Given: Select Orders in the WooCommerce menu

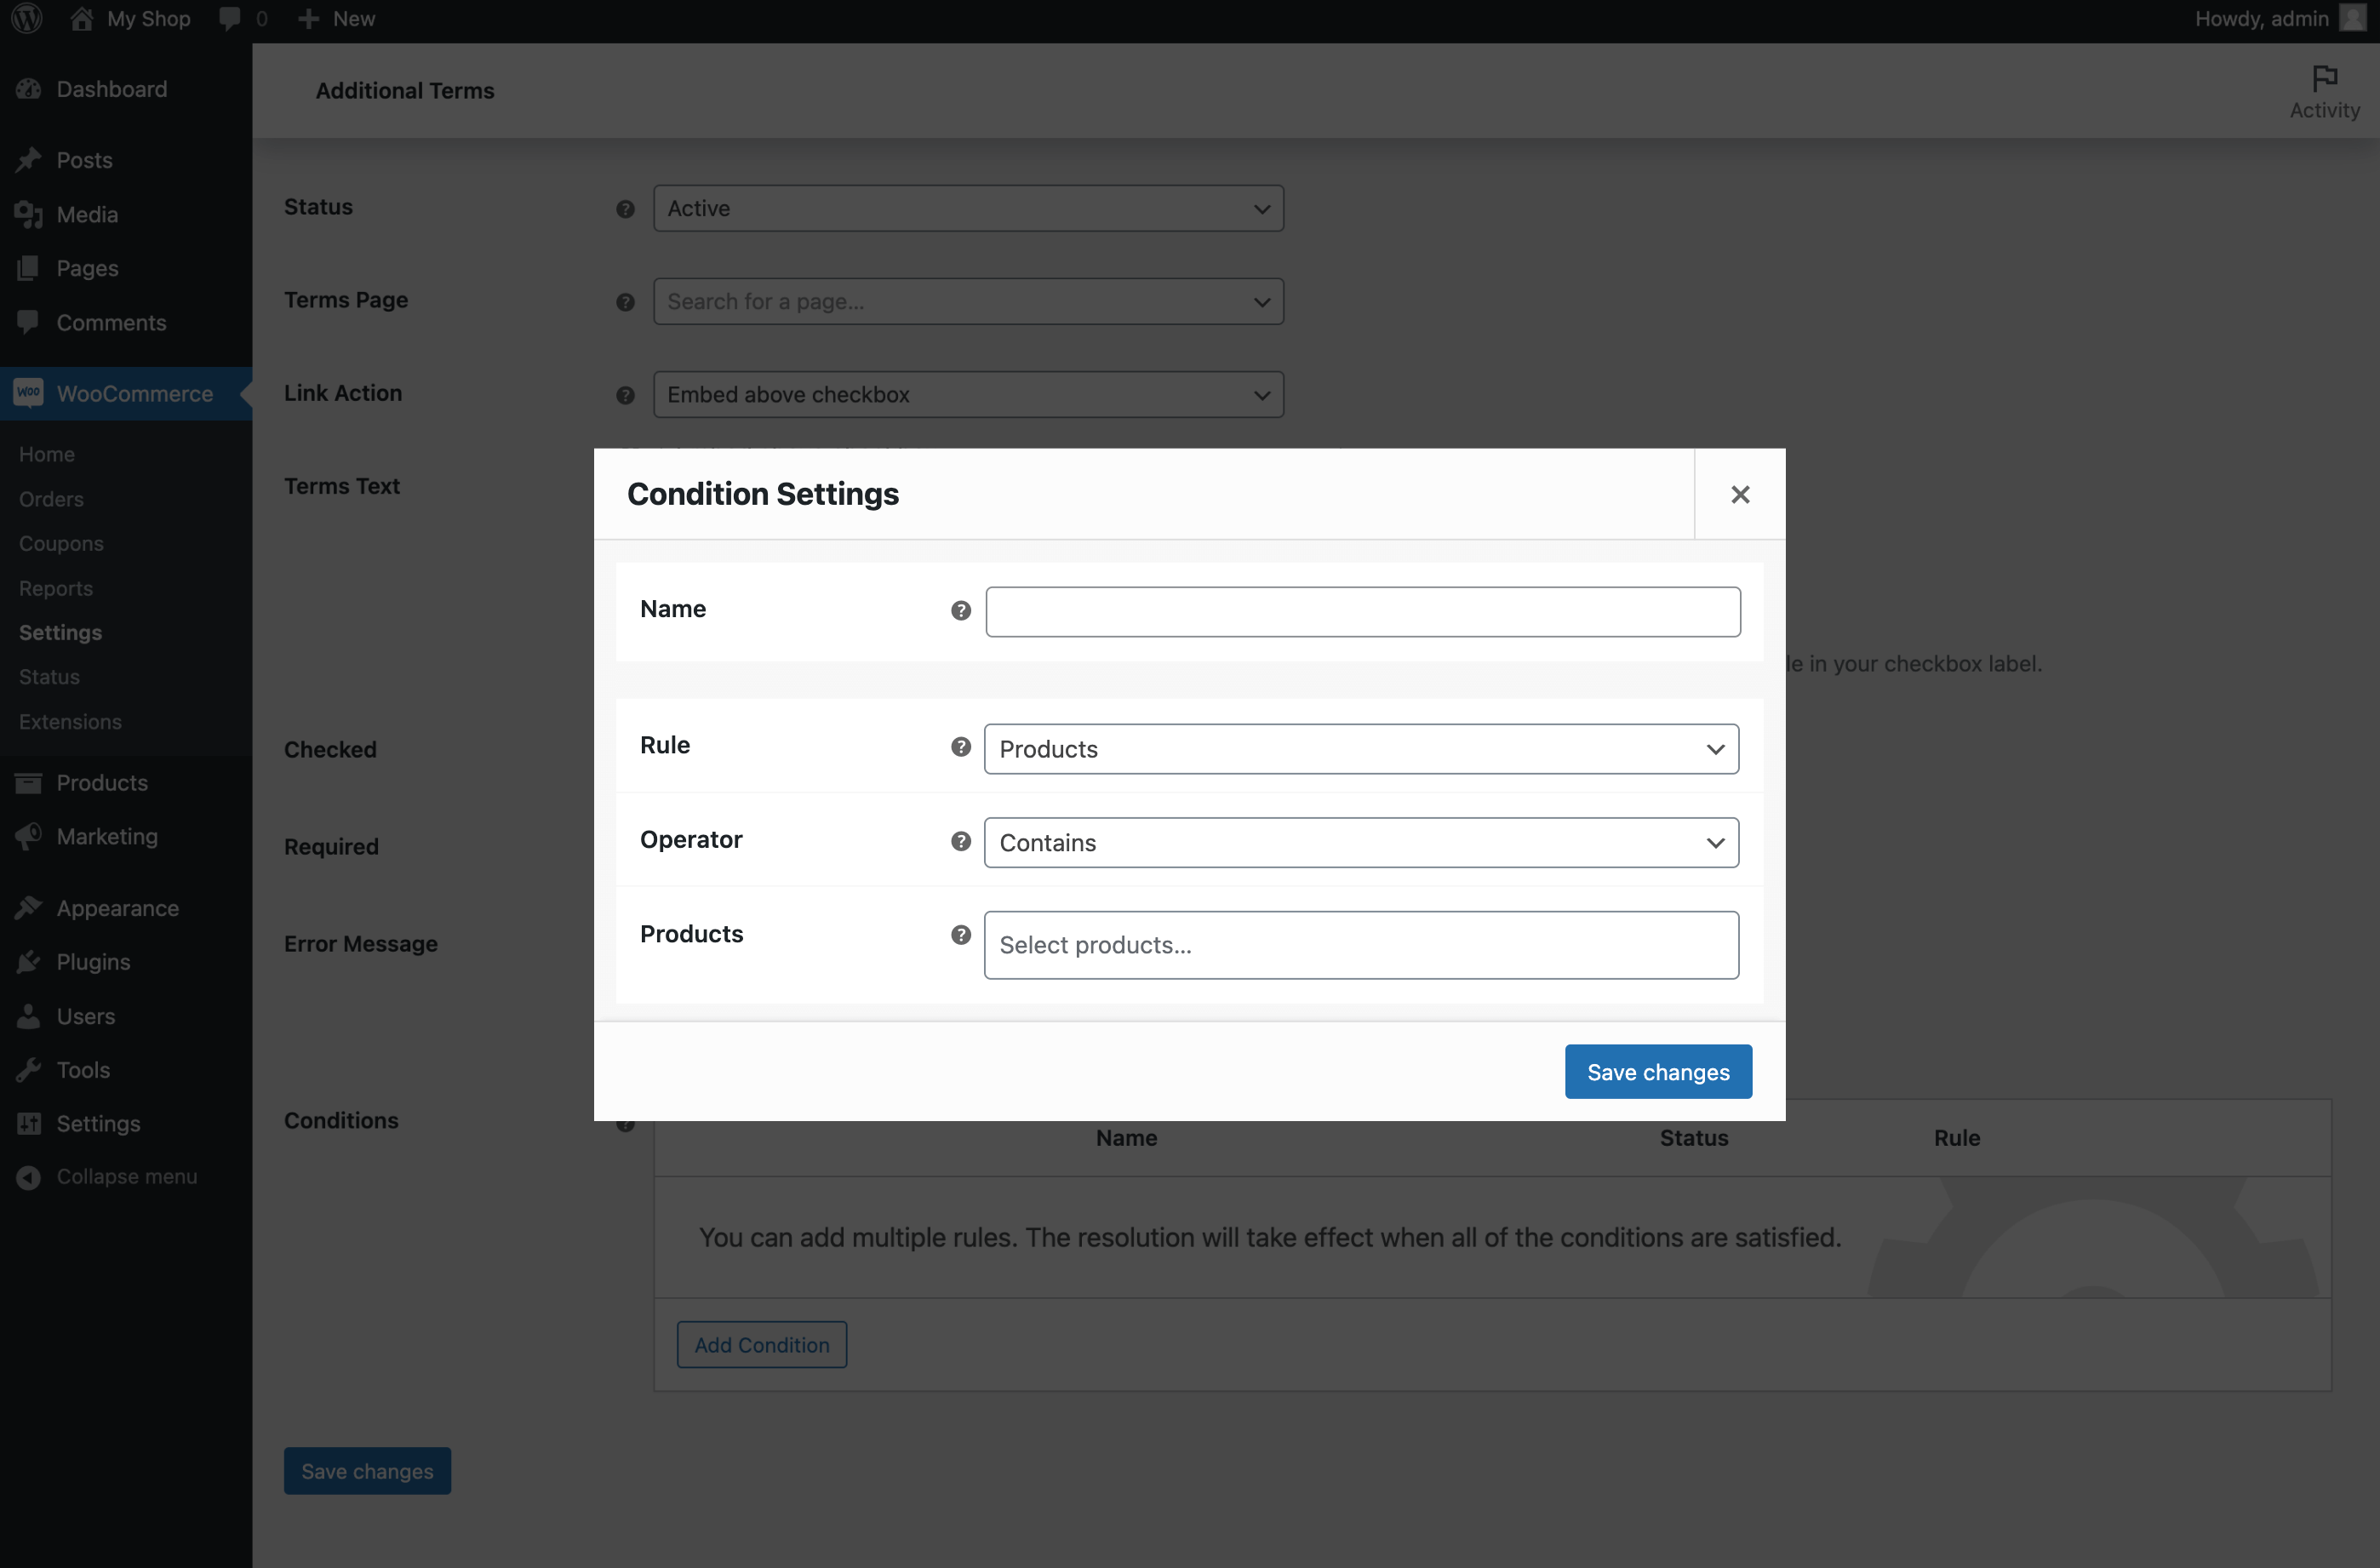Looking at the screenshot, I should (50, 498).
